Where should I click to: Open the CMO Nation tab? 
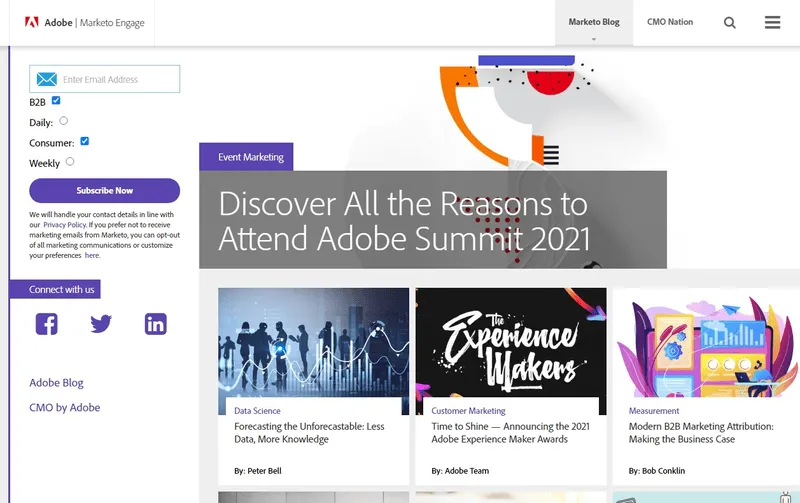[x=670, y=22]
